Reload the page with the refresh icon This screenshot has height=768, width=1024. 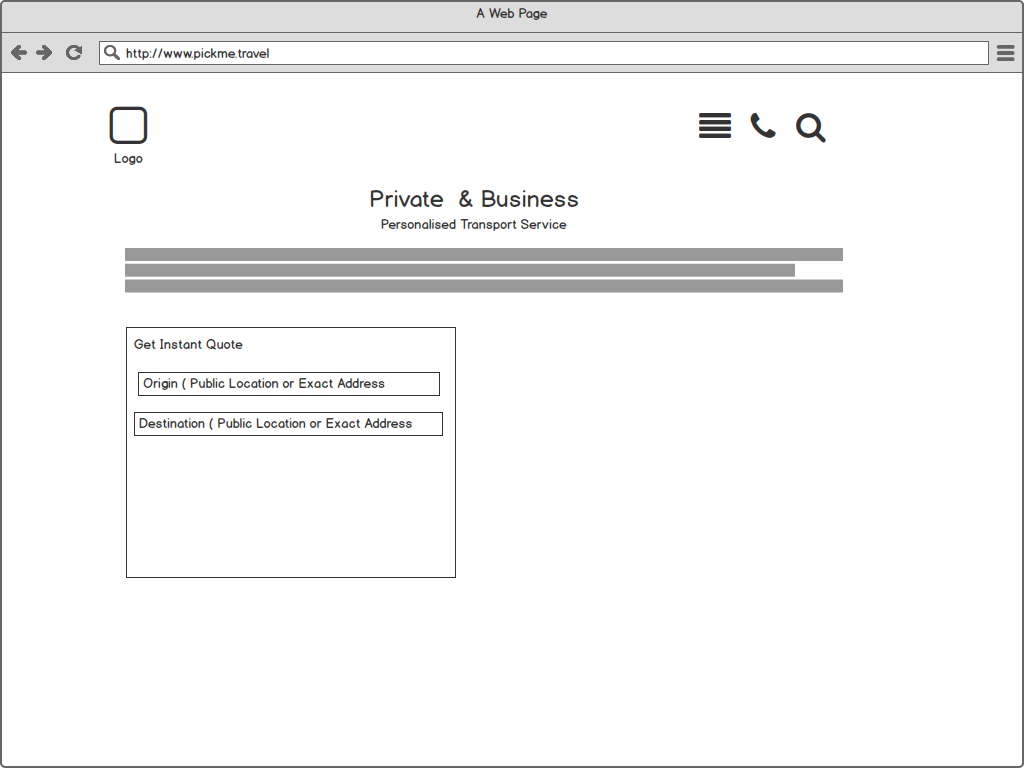pos(74,53)
